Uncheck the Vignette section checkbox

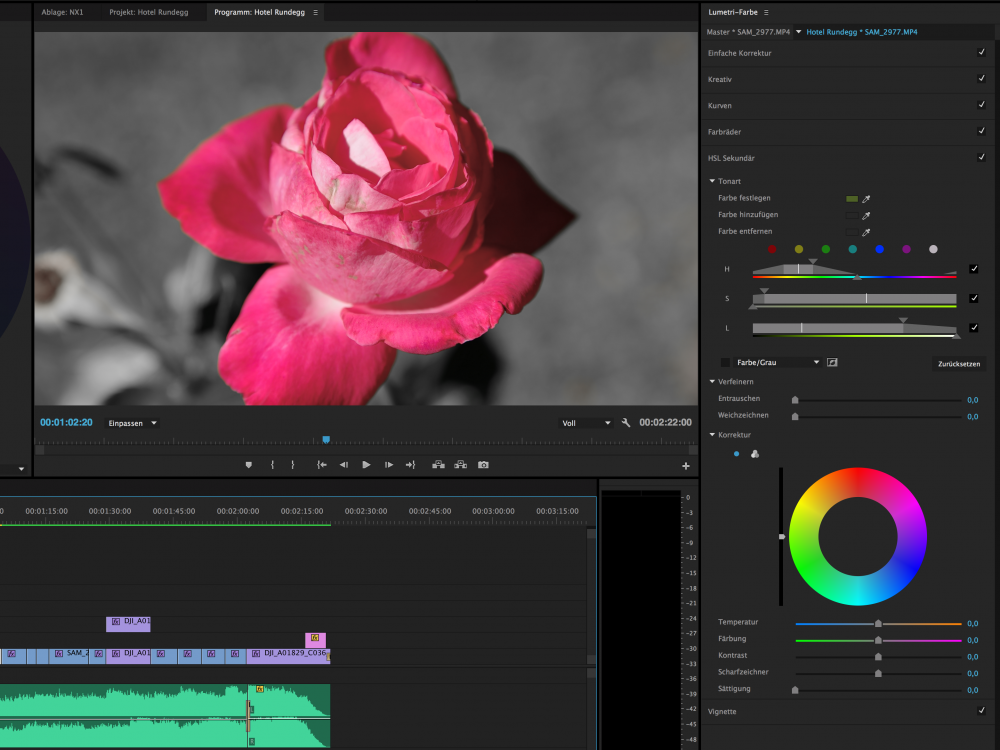click(x=981, y=711)
